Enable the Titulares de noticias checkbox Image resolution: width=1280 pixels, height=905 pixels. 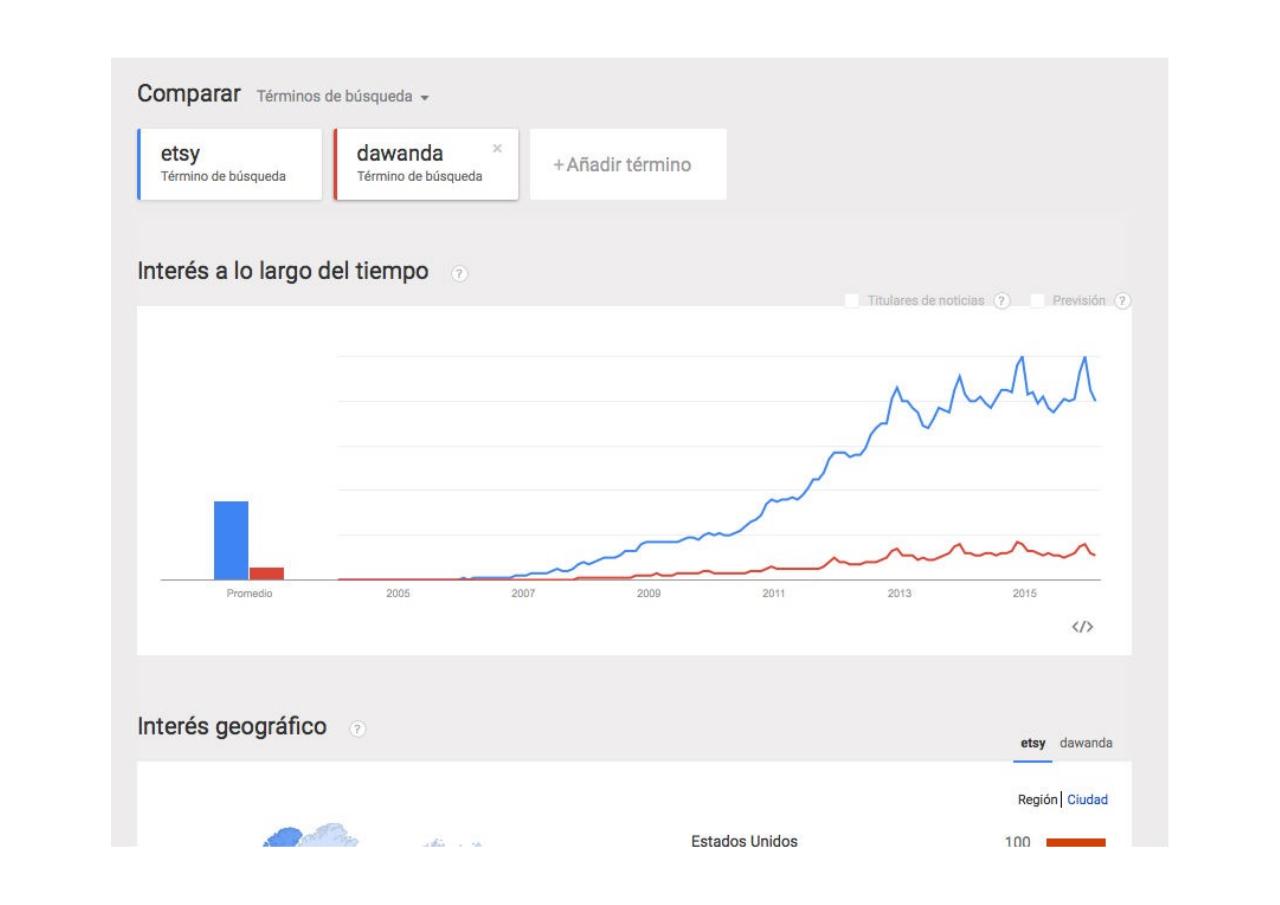(x=852, y=300)
